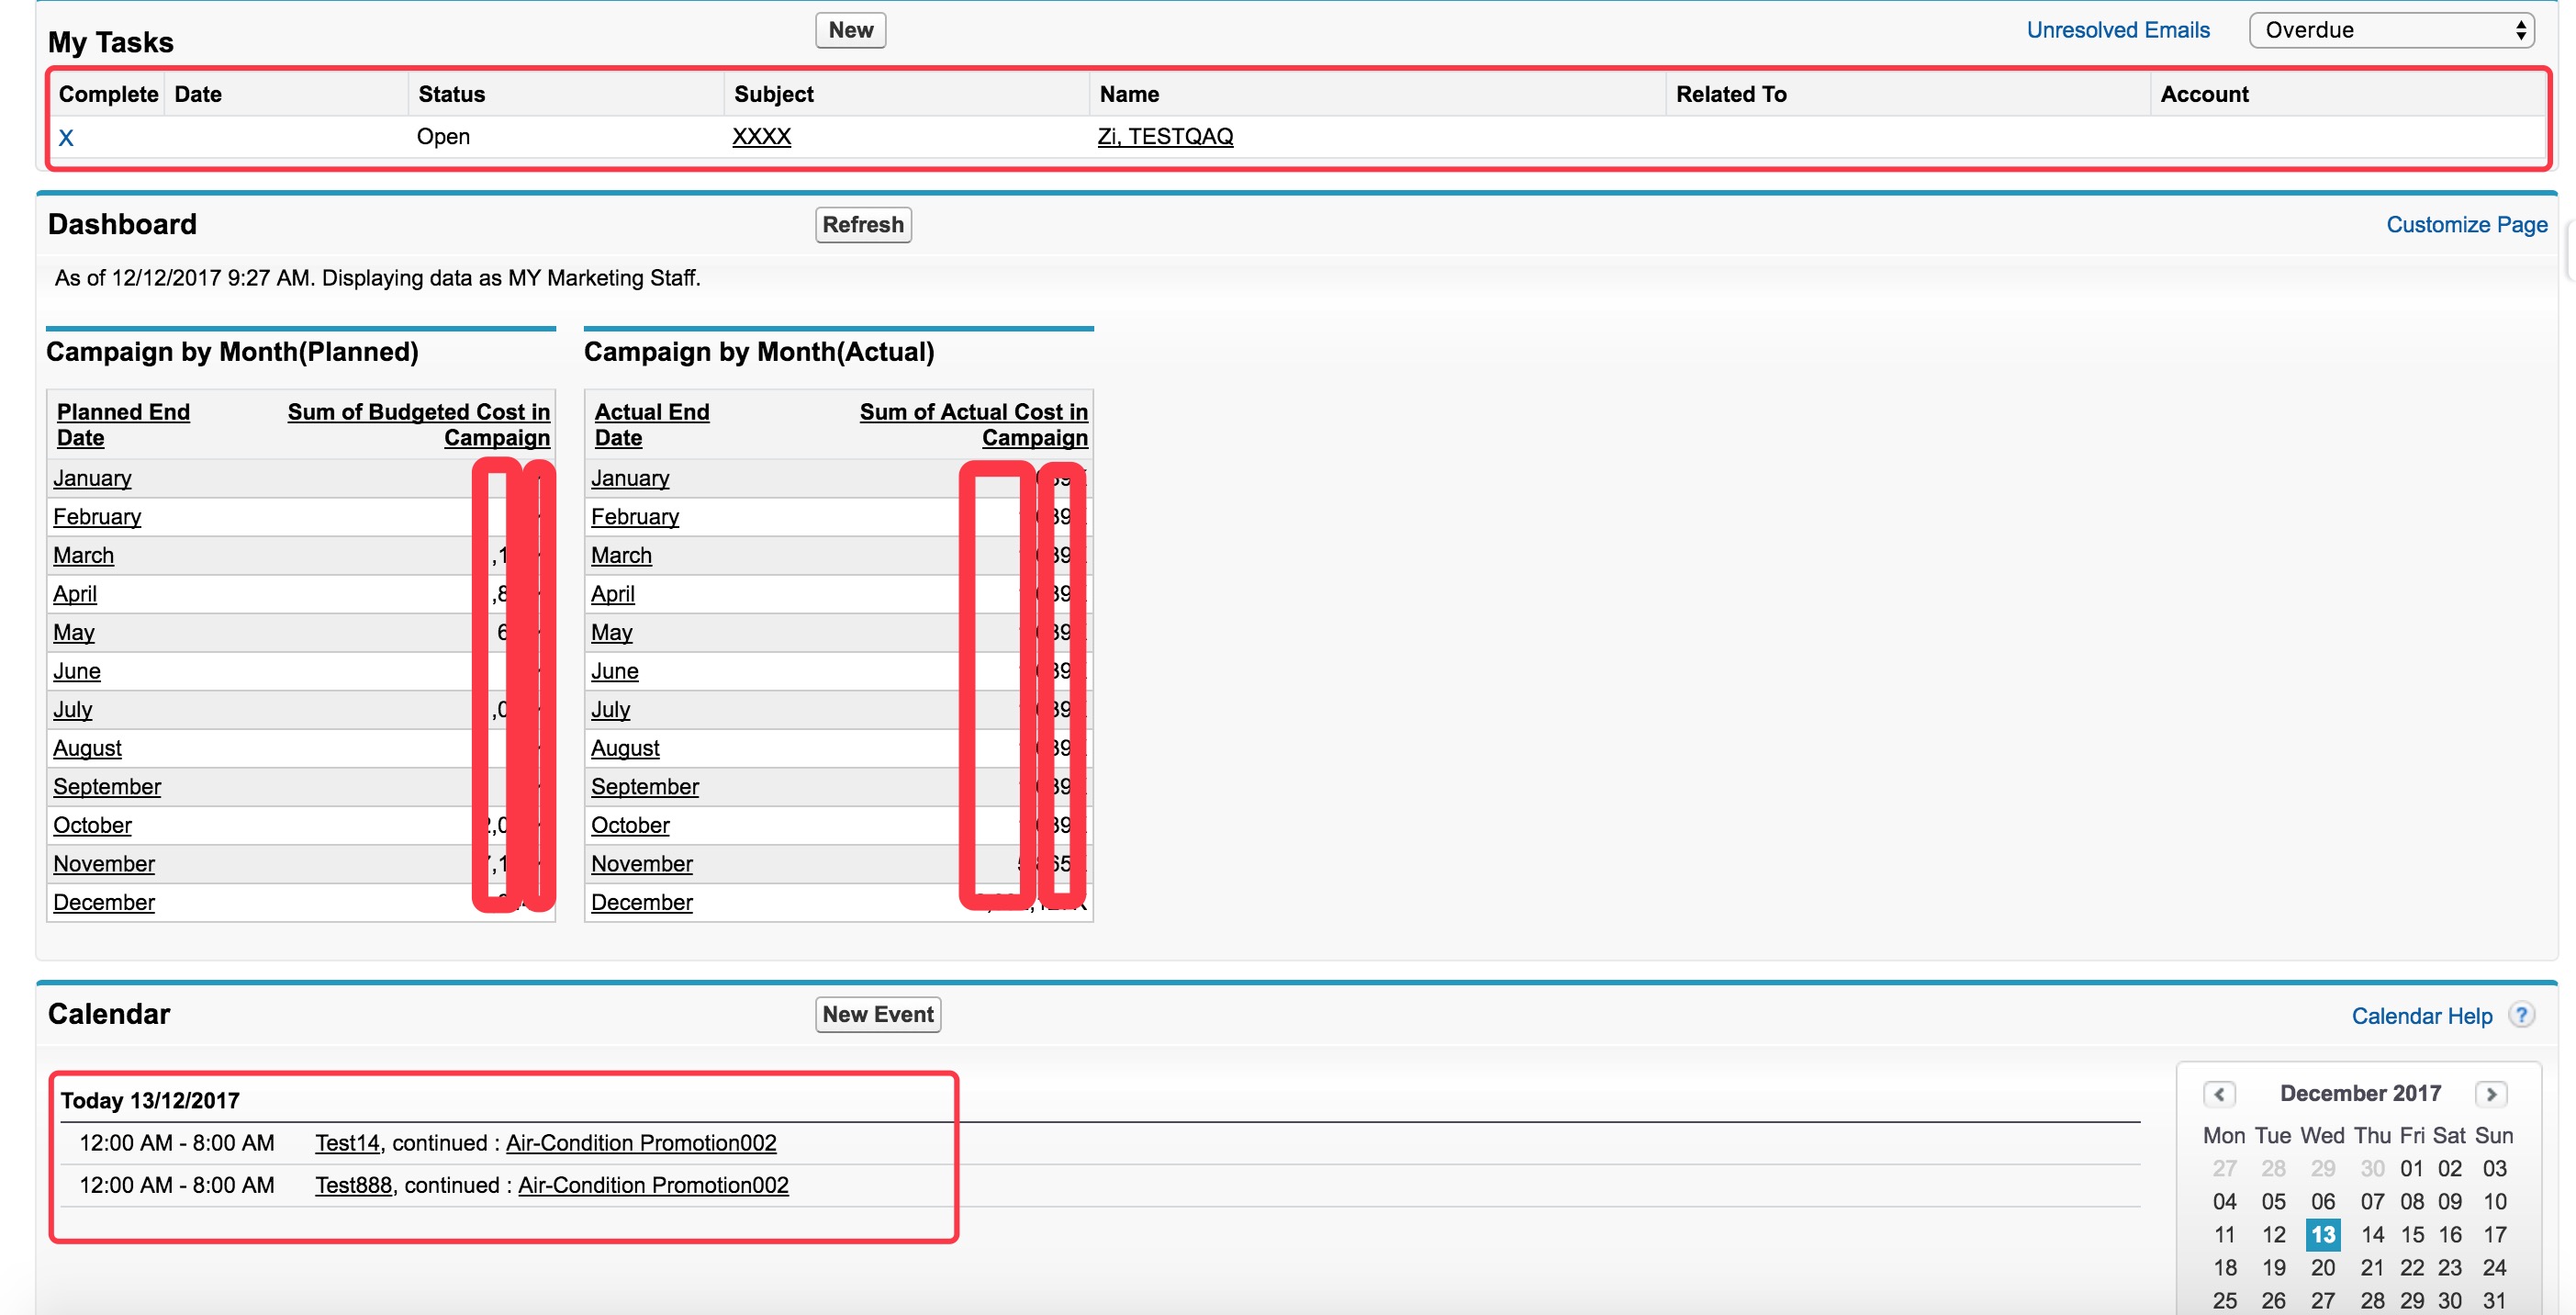Screen dimensions: 2576x1315
Task: Refresh the dashboard
Action: [x=862, y=224]
